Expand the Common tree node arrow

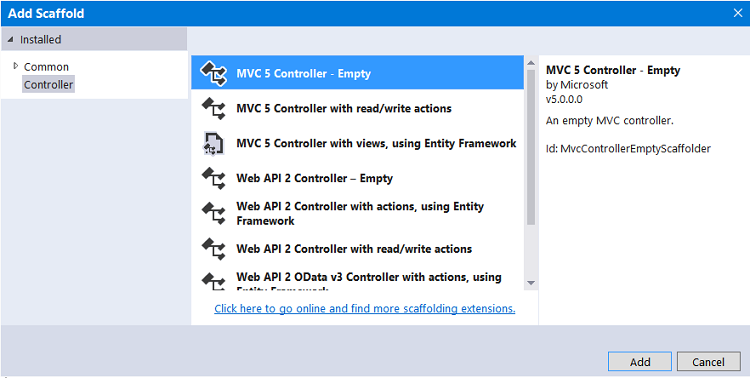click(x=16, y=66)
